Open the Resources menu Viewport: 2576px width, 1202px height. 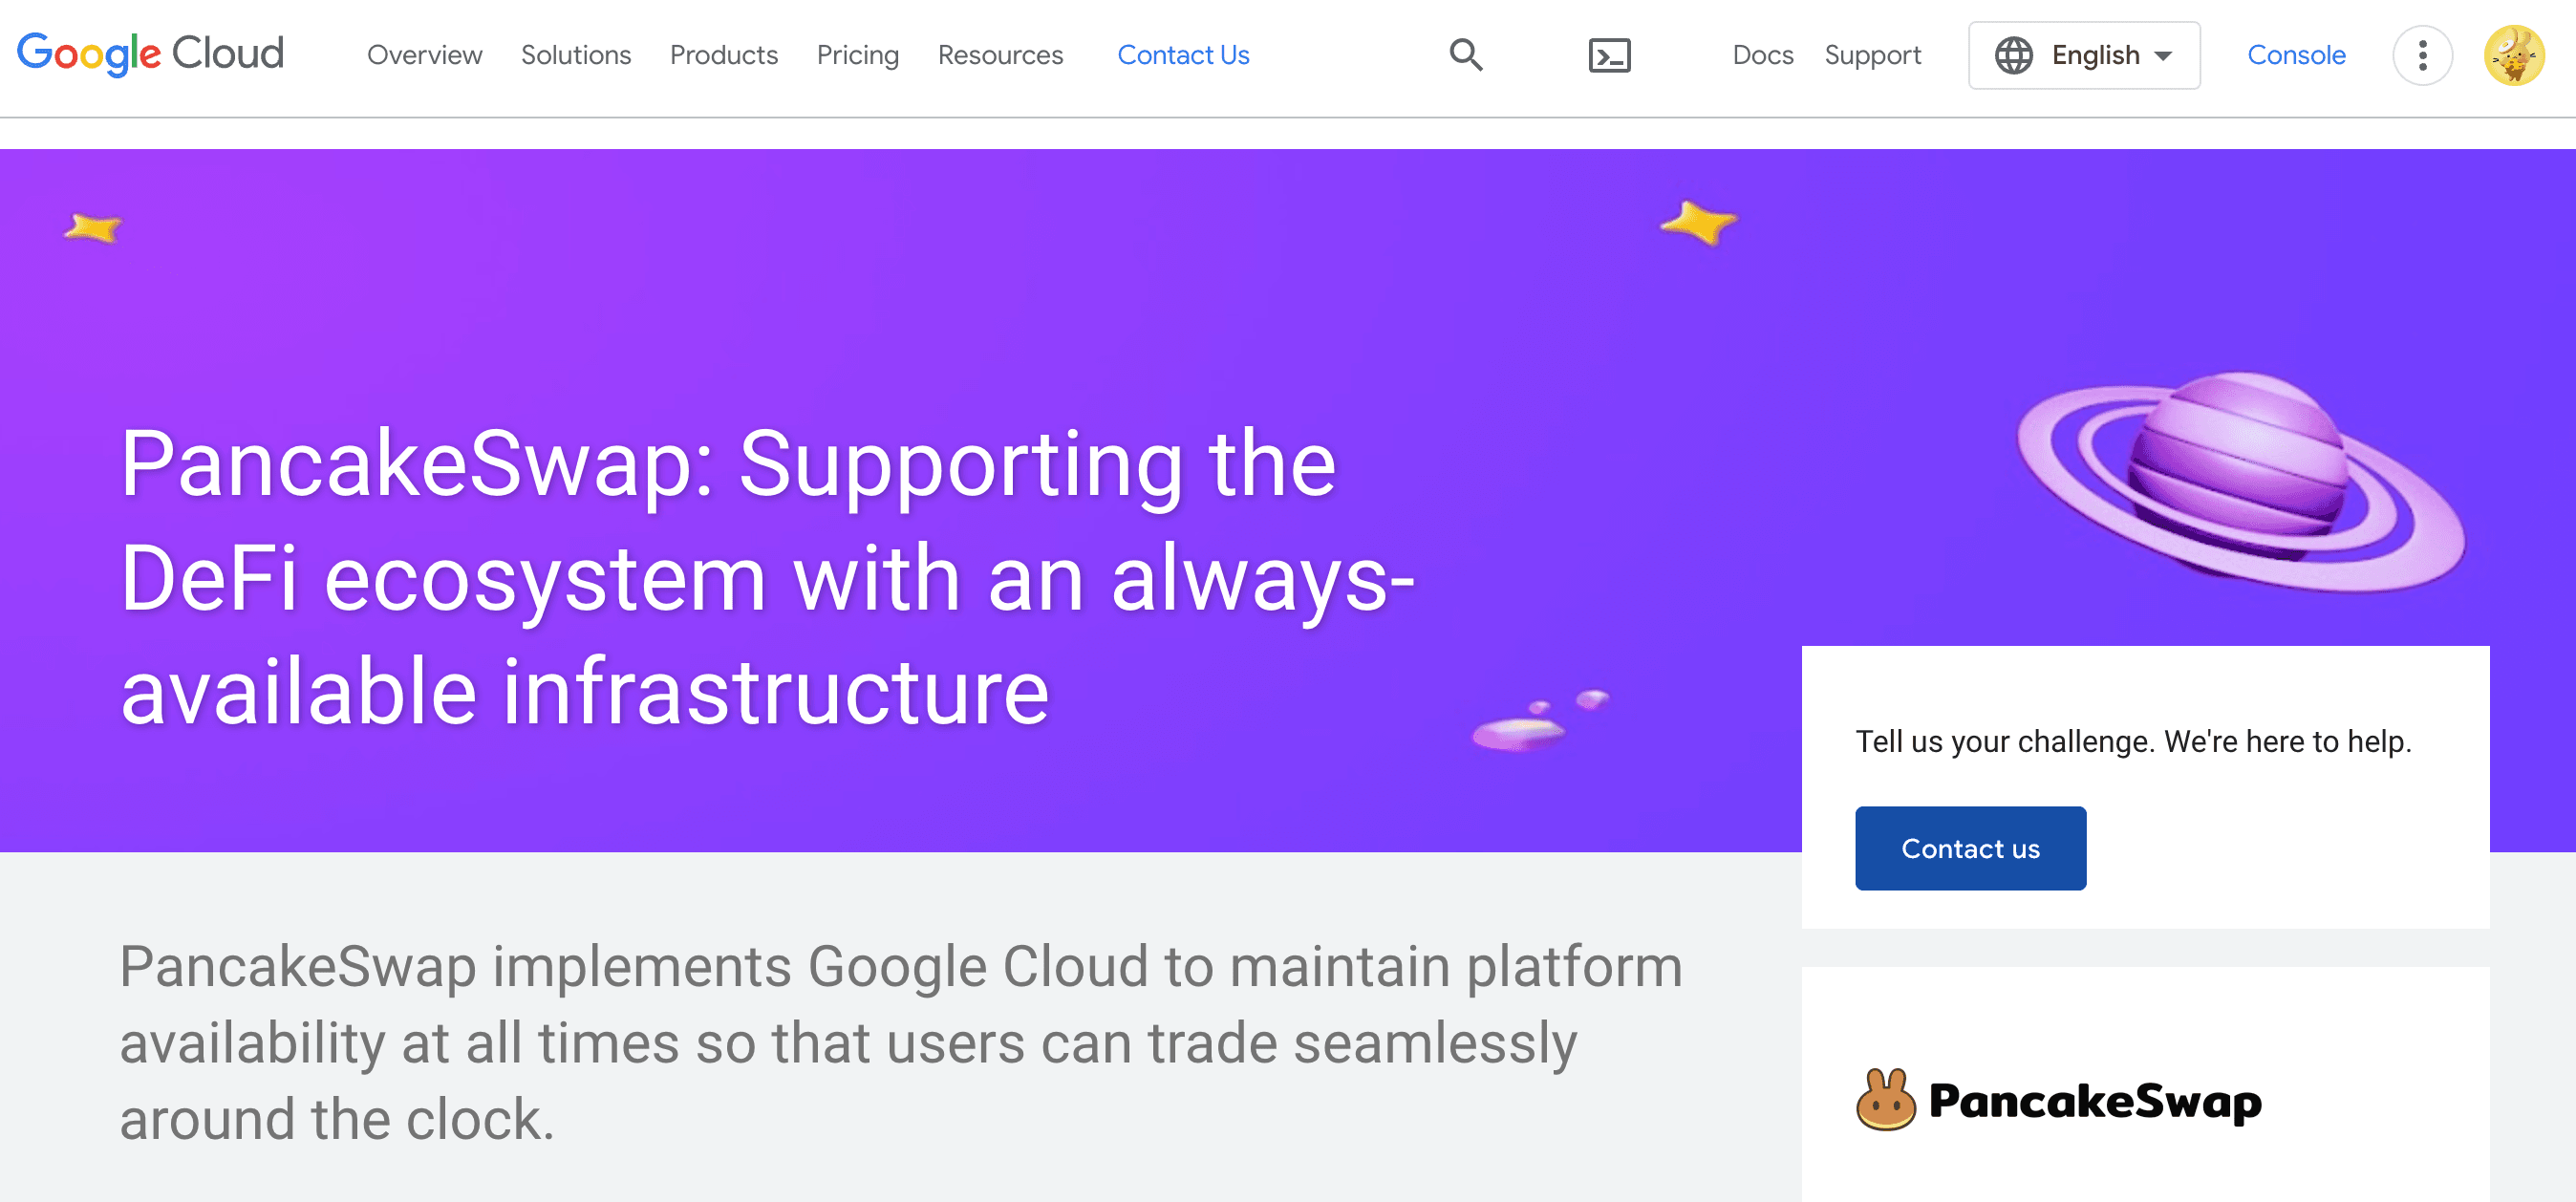click(1000, 55)
